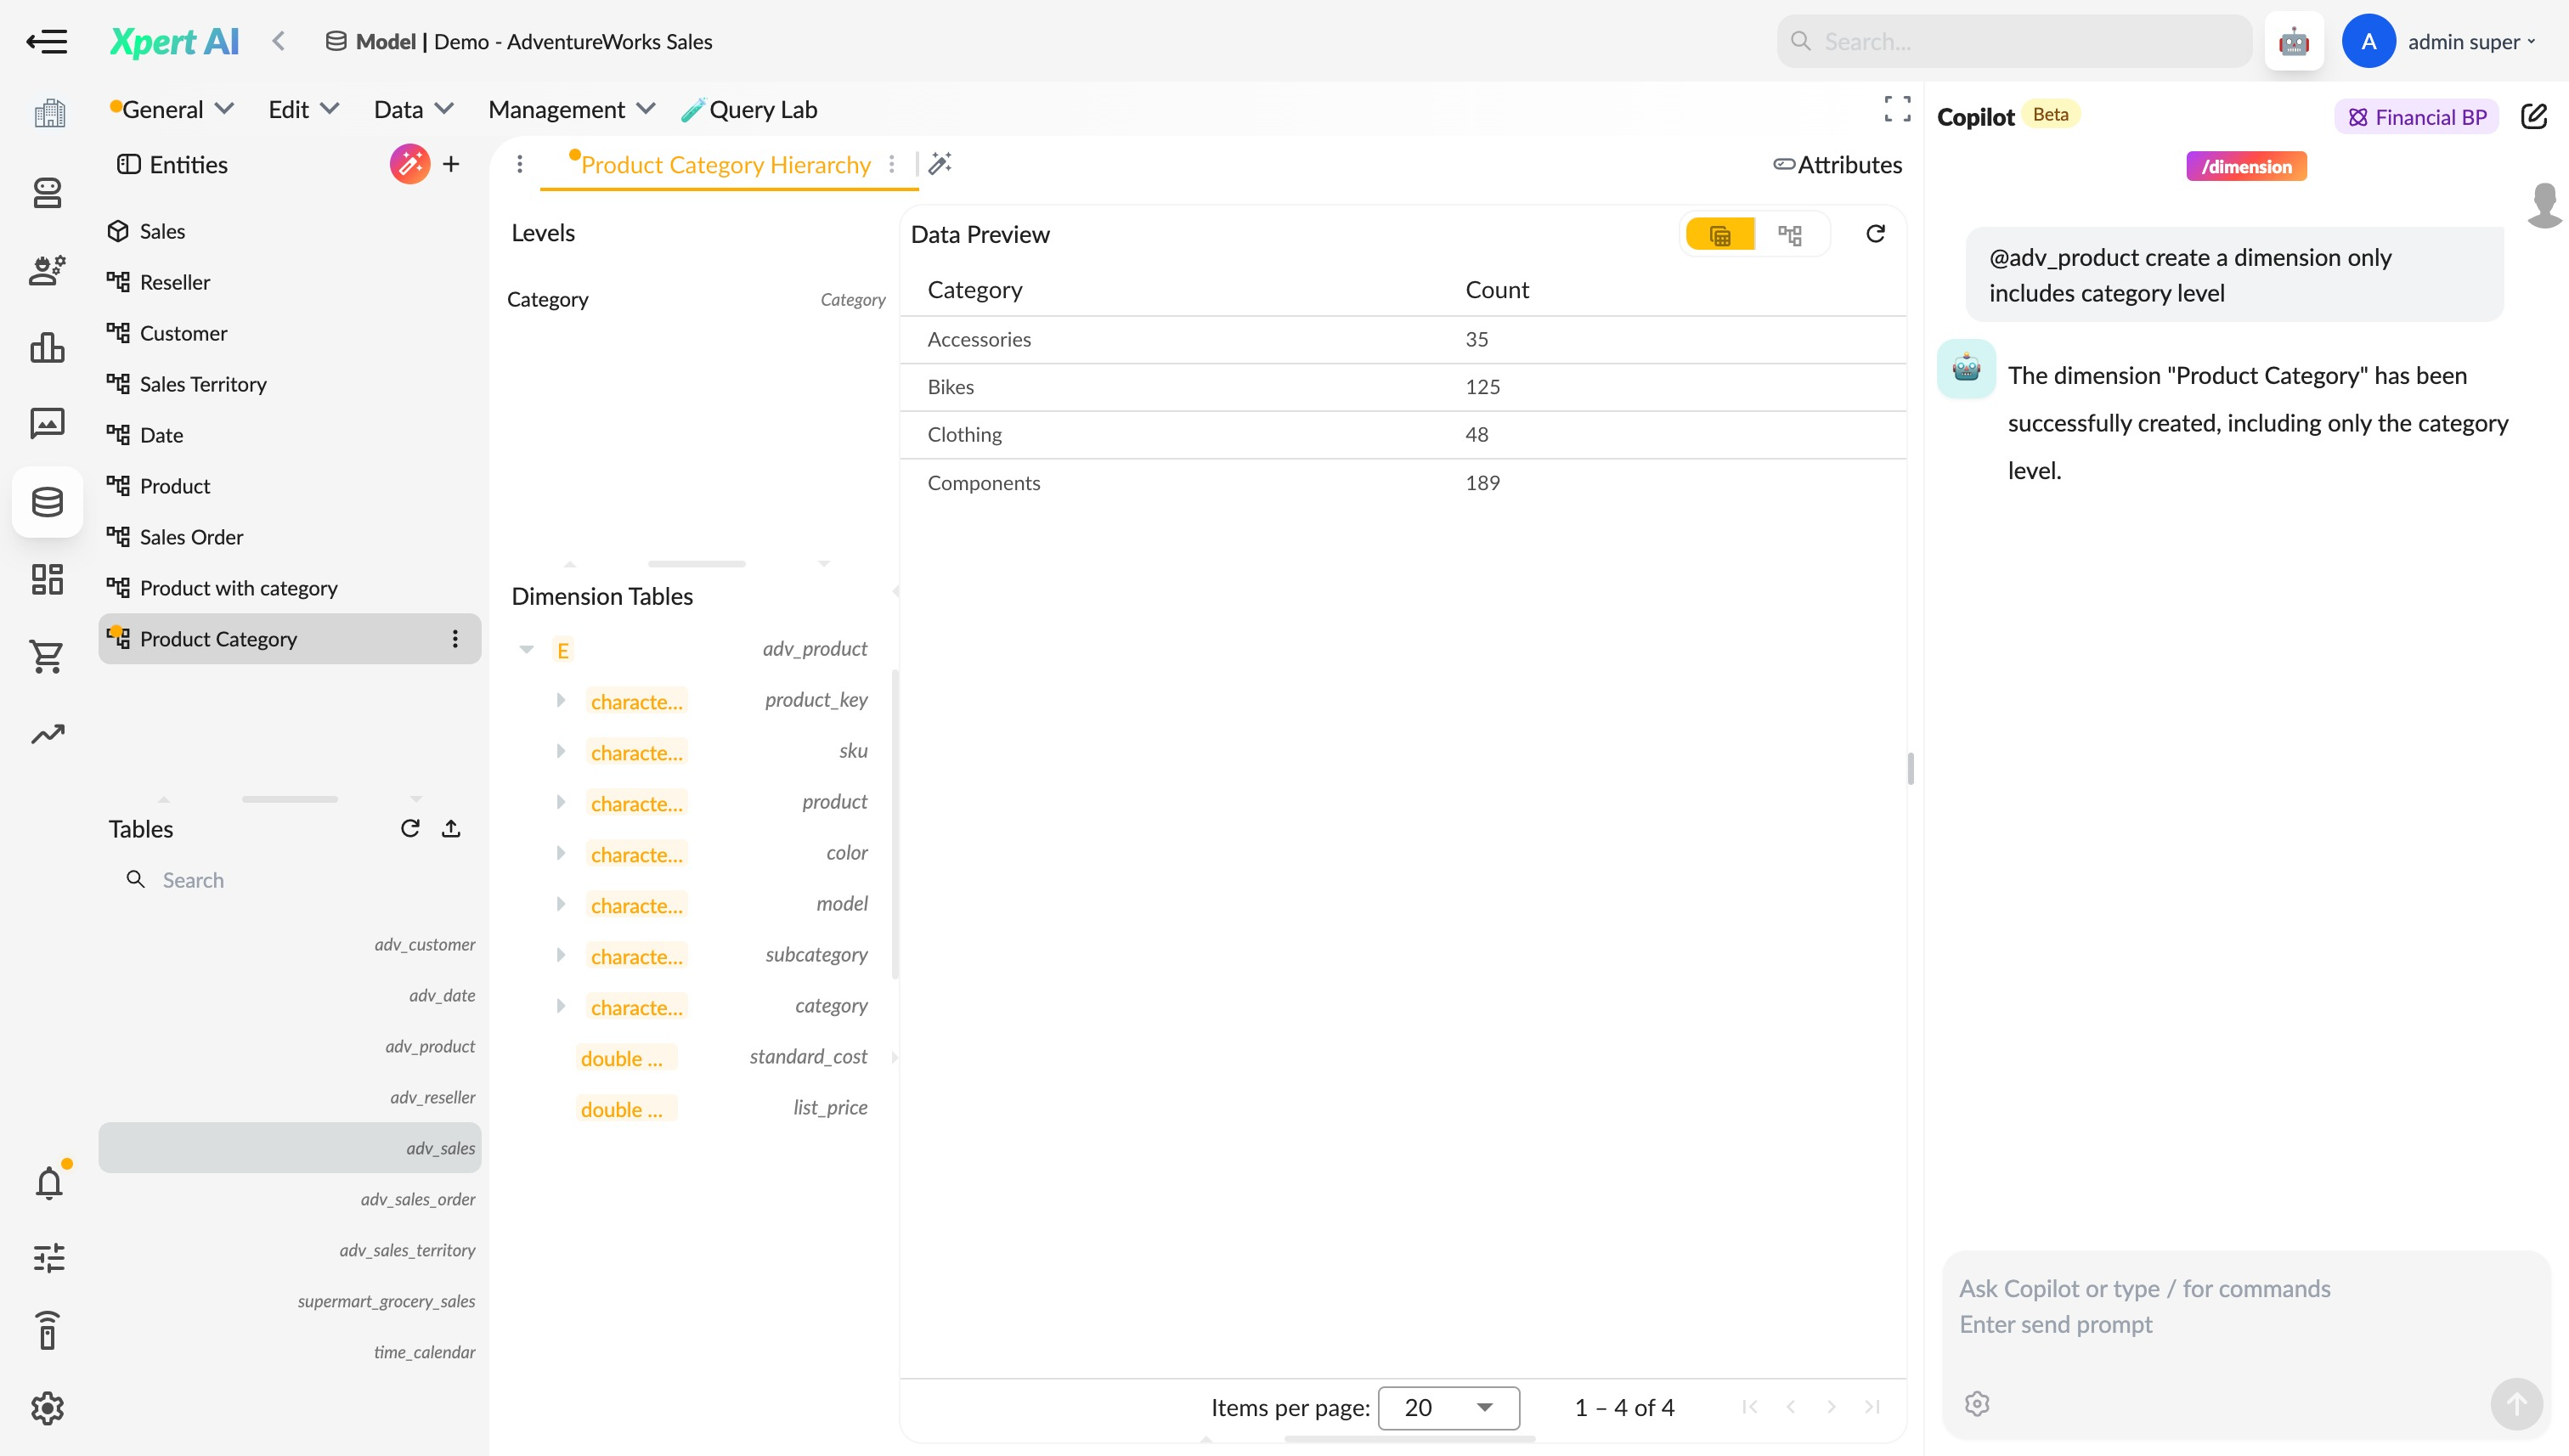Open the robot assistant icon in header
The image size is (2569, 1456).
tap(2293, 42)
